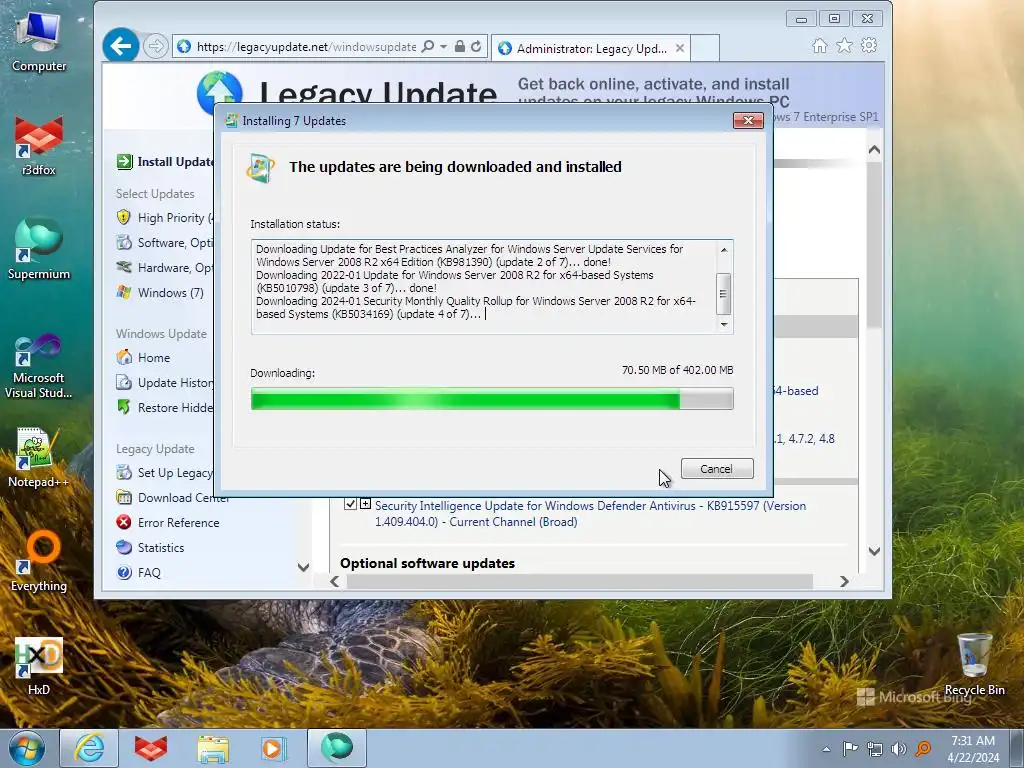Click the volume speaker tray icon
The height and width of the screenshot is (768, 1024).
[x=899, y=749]
